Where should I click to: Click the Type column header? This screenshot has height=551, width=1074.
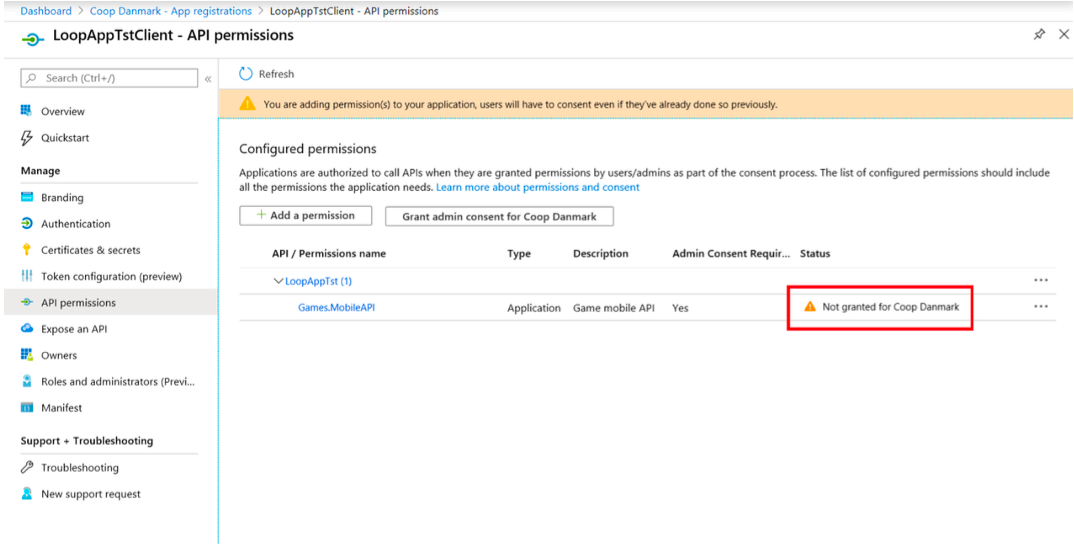point(519,254)
